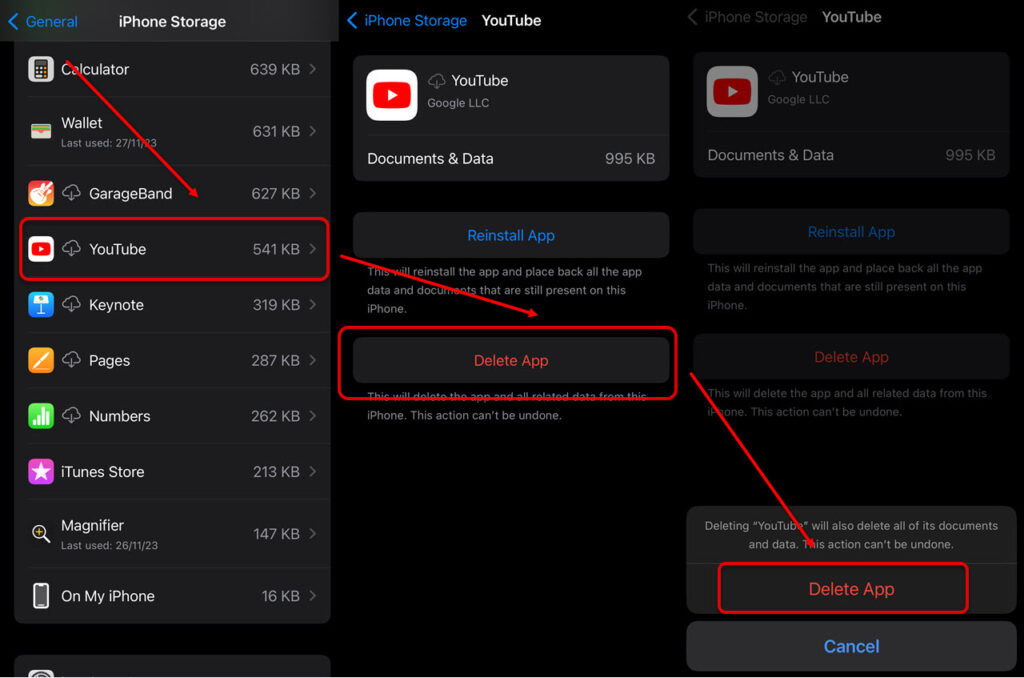The image size is (1024, 678).
Task: Expand Calculator row via its chevron
Action: (313, 69)
